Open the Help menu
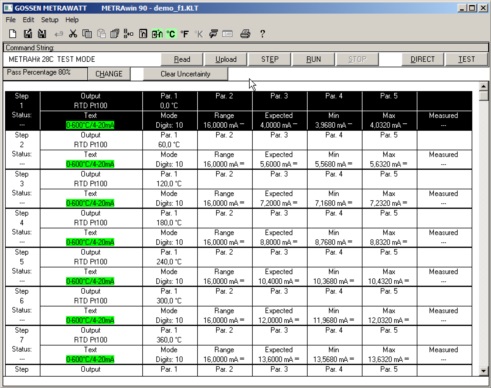 click(x=72, y=20)
